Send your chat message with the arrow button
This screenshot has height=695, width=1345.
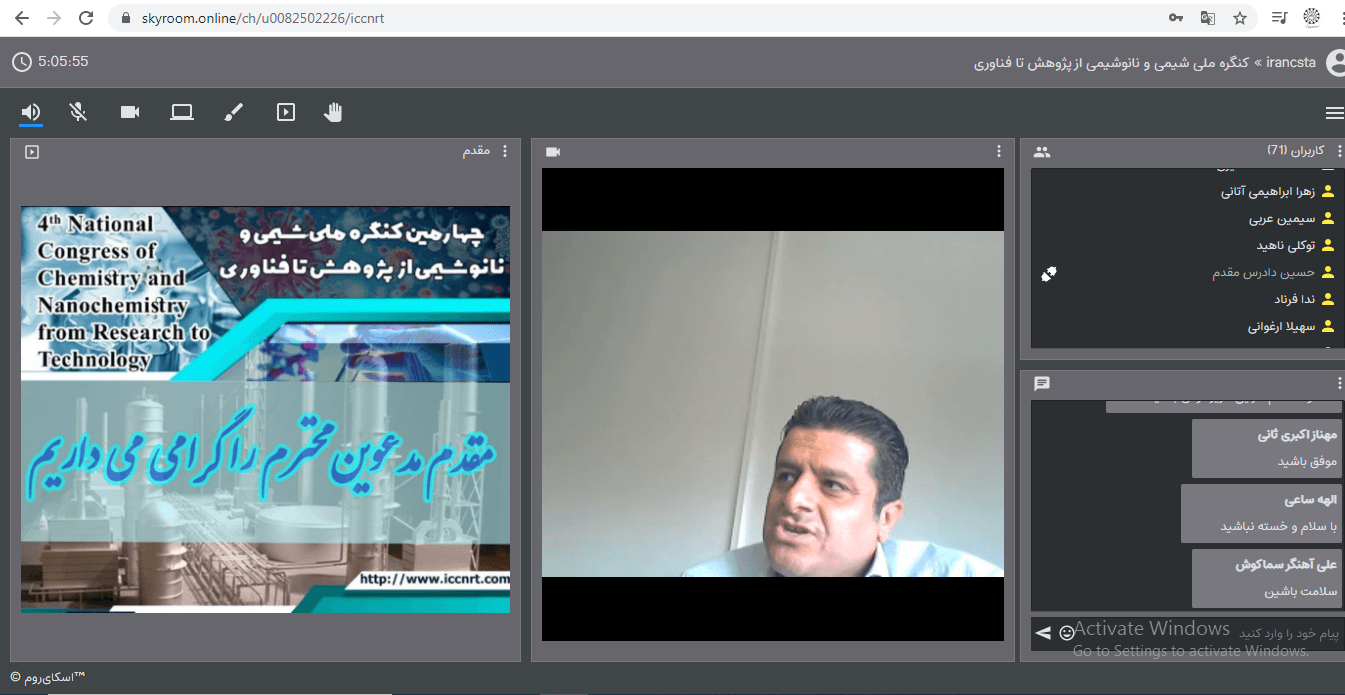1043,633
